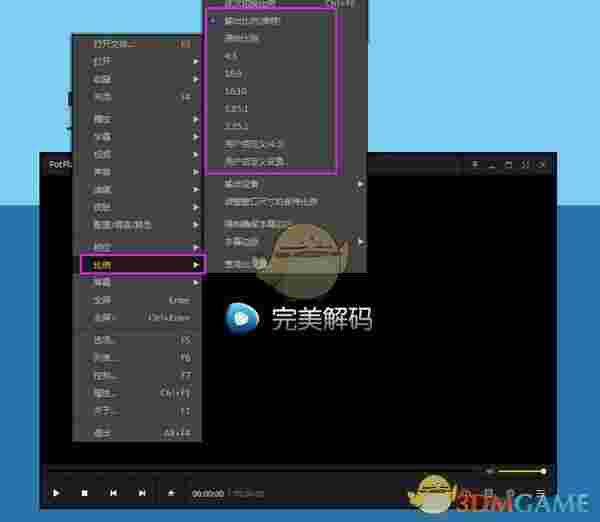Skip to the previous track
Viewport: 600px width, 522px height.
[x=113, y=493]
